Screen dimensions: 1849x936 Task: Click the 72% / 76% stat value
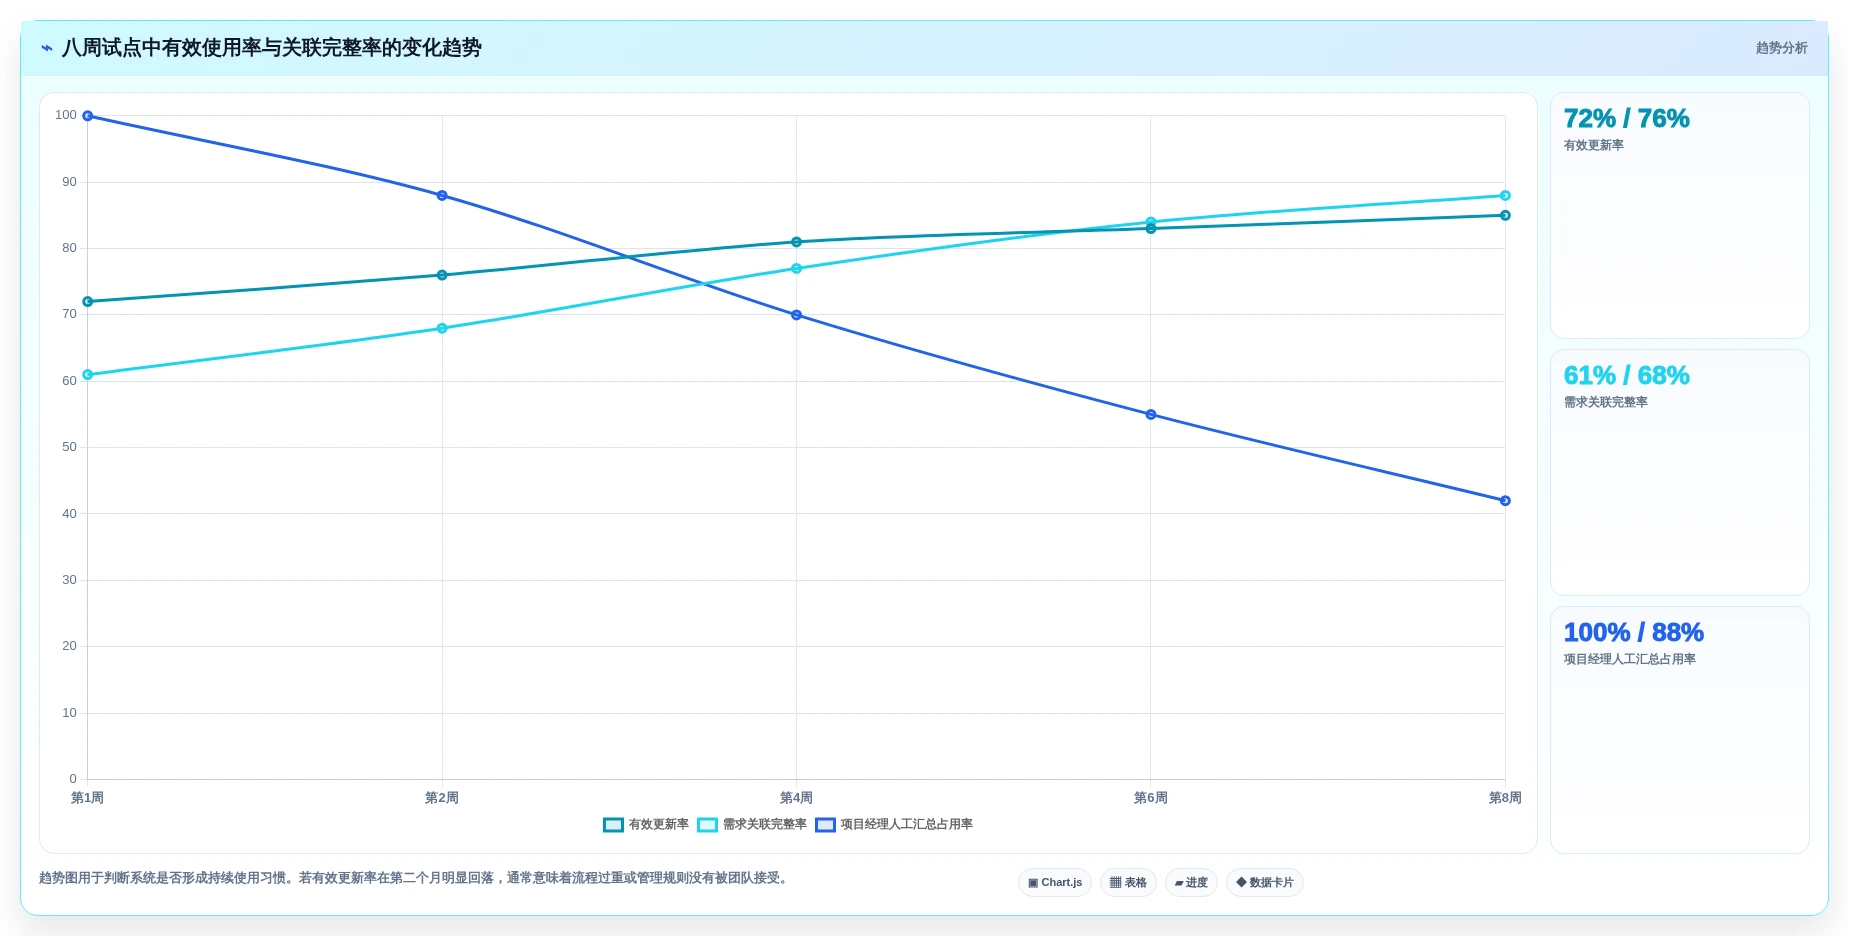tap(1626, 119)
